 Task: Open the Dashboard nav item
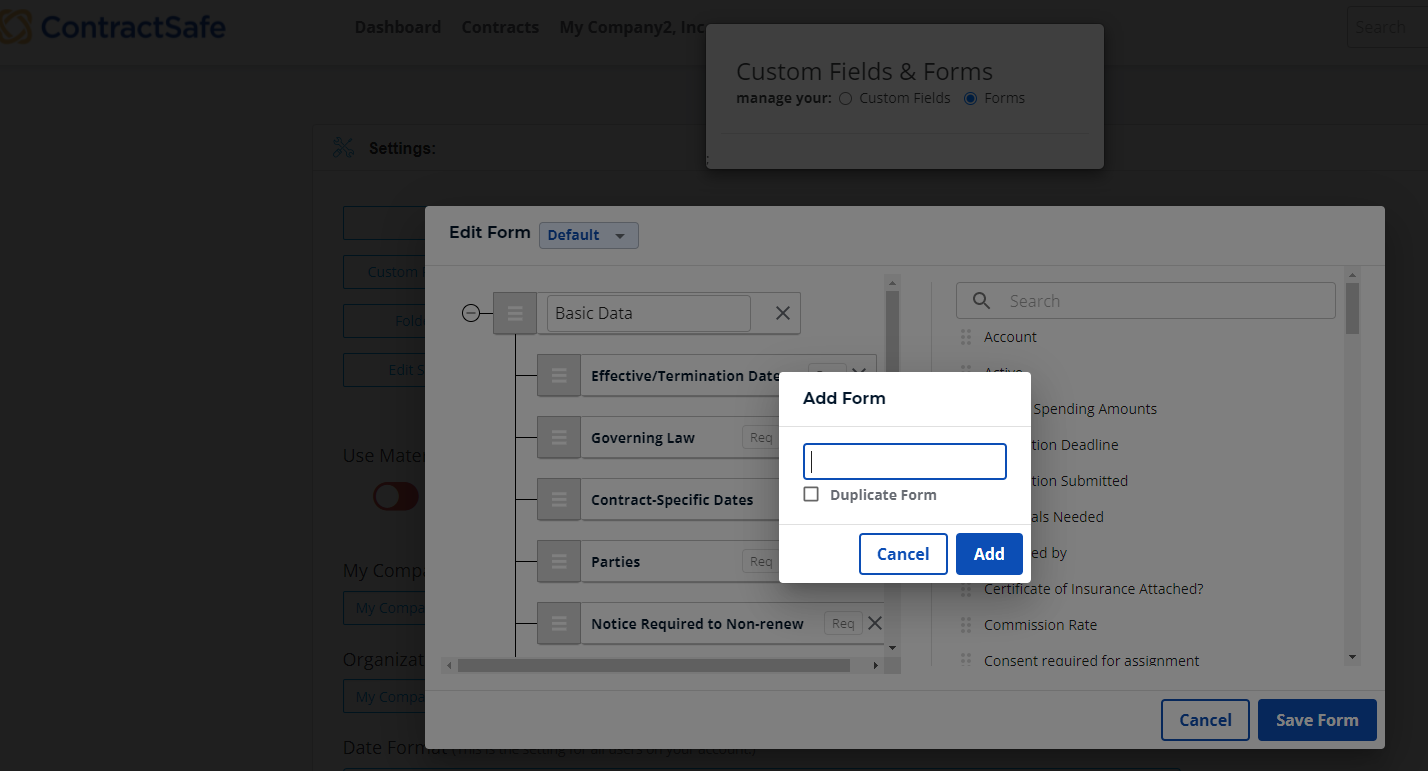(398, 27)
